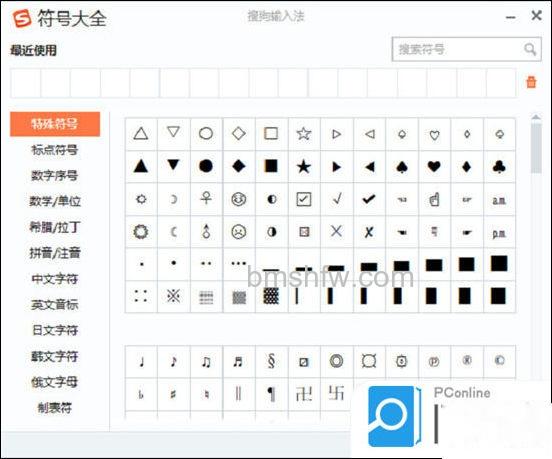552x459 pixels.
Task: Open the 制表符 category
Action: 55,408
